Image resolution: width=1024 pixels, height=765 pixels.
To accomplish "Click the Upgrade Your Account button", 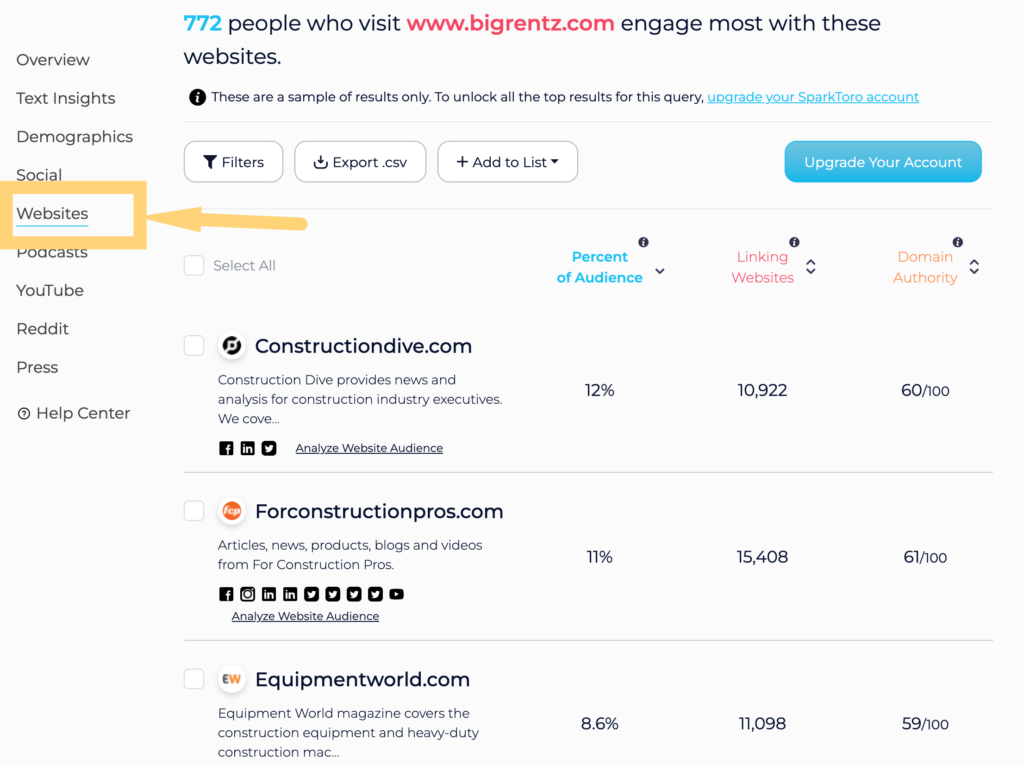I will click(x=882, y=161).
